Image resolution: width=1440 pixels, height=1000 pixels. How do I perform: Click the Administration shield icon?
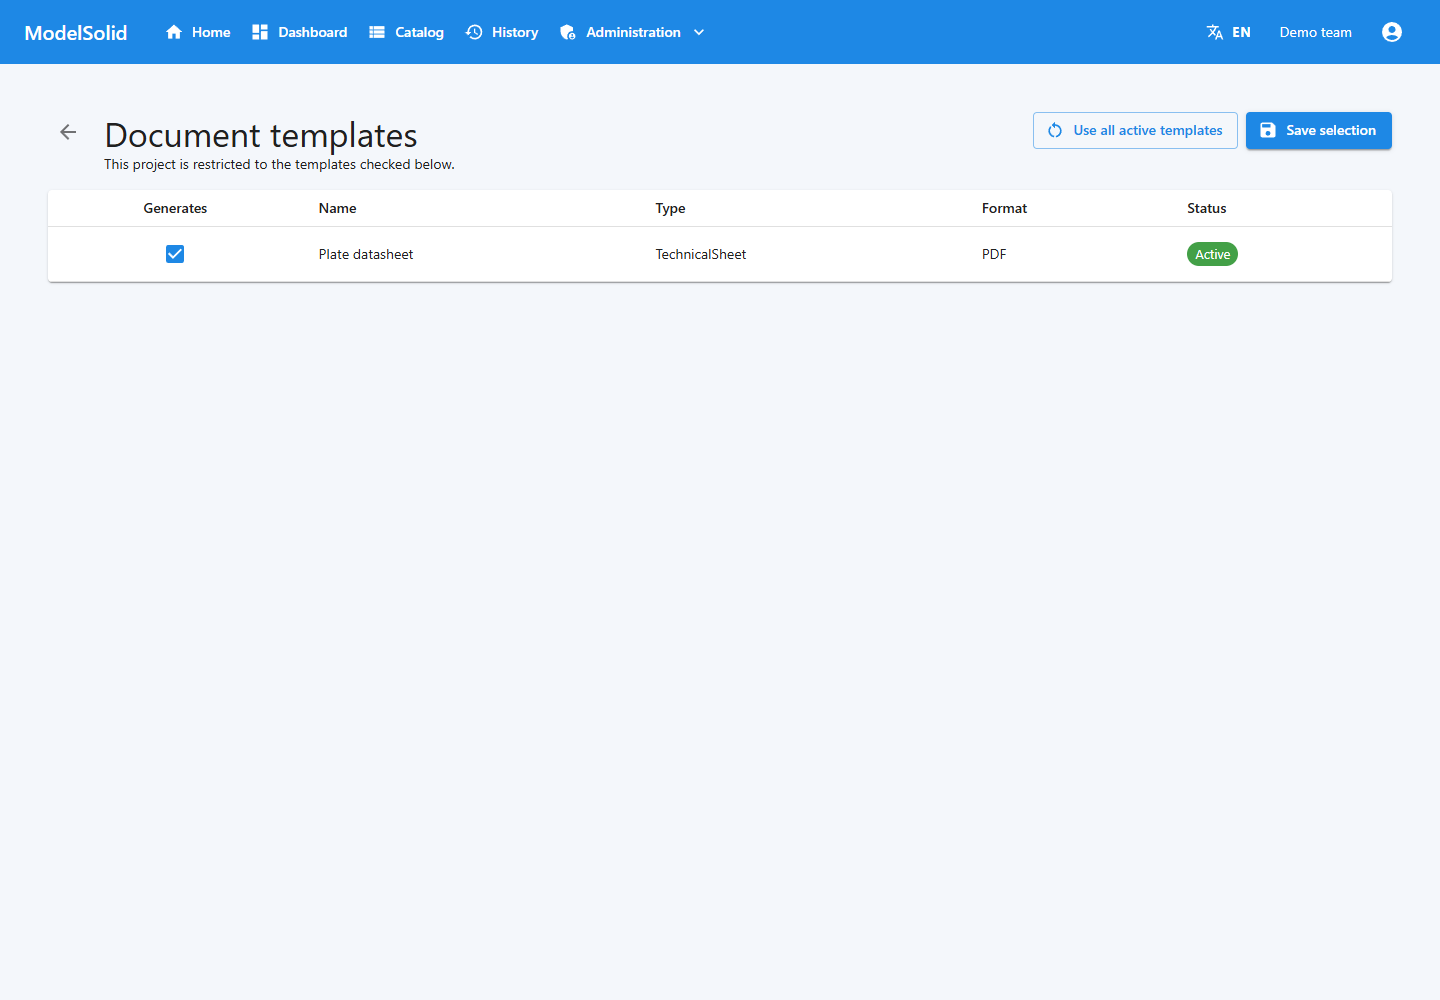[x=568, y=32]
